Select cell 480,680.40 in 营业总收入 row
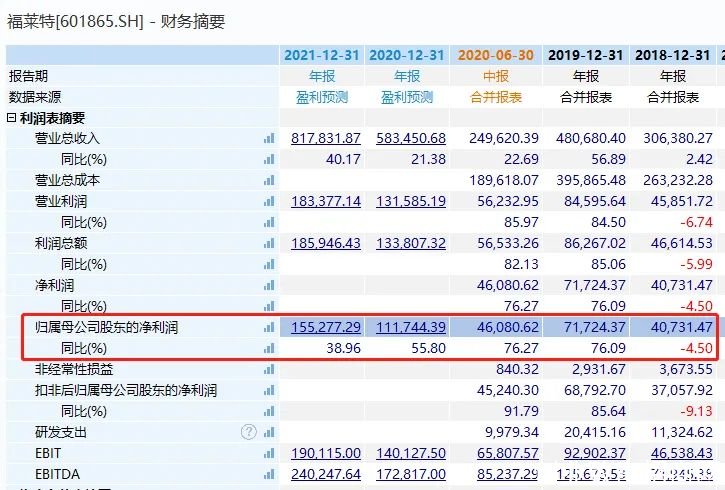Viewport: 725px width, 490px height. (x=591, y=138)
